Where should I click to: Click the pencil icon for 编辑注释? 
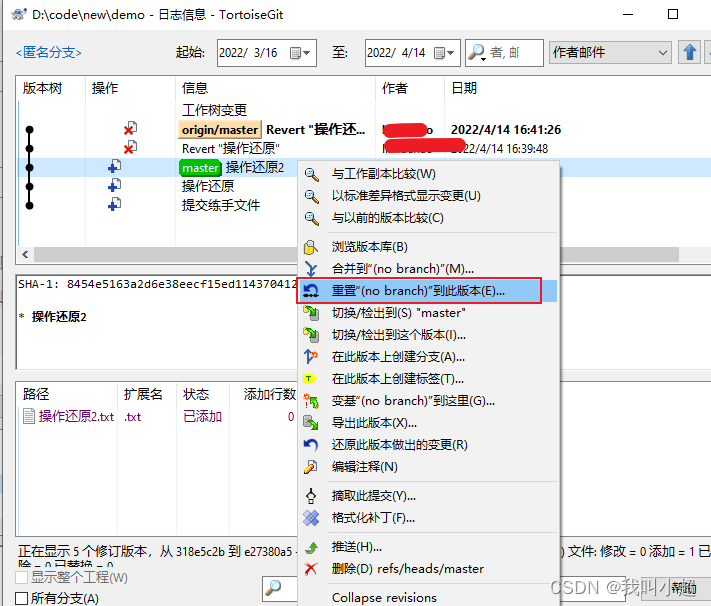tap(311, 467)
